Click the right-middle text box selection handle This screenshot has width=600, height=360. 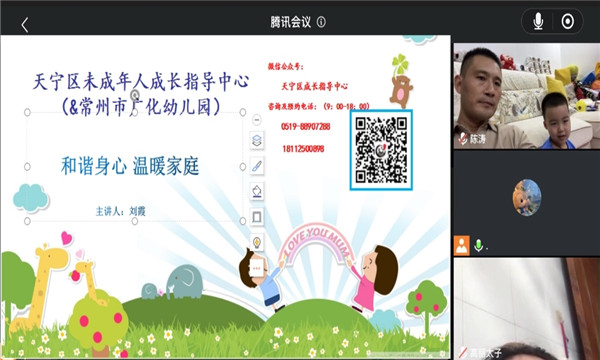tap(243, 167)
